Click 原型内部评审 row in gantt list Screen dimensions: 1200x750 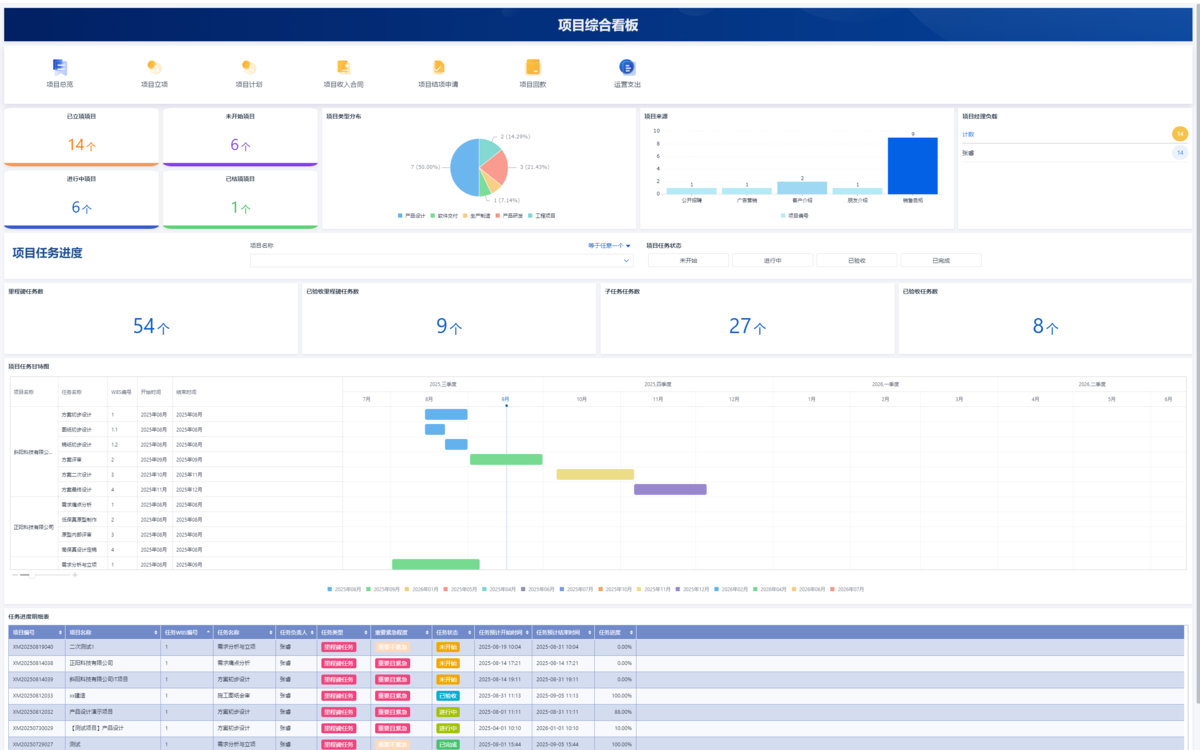coord(77,534)
